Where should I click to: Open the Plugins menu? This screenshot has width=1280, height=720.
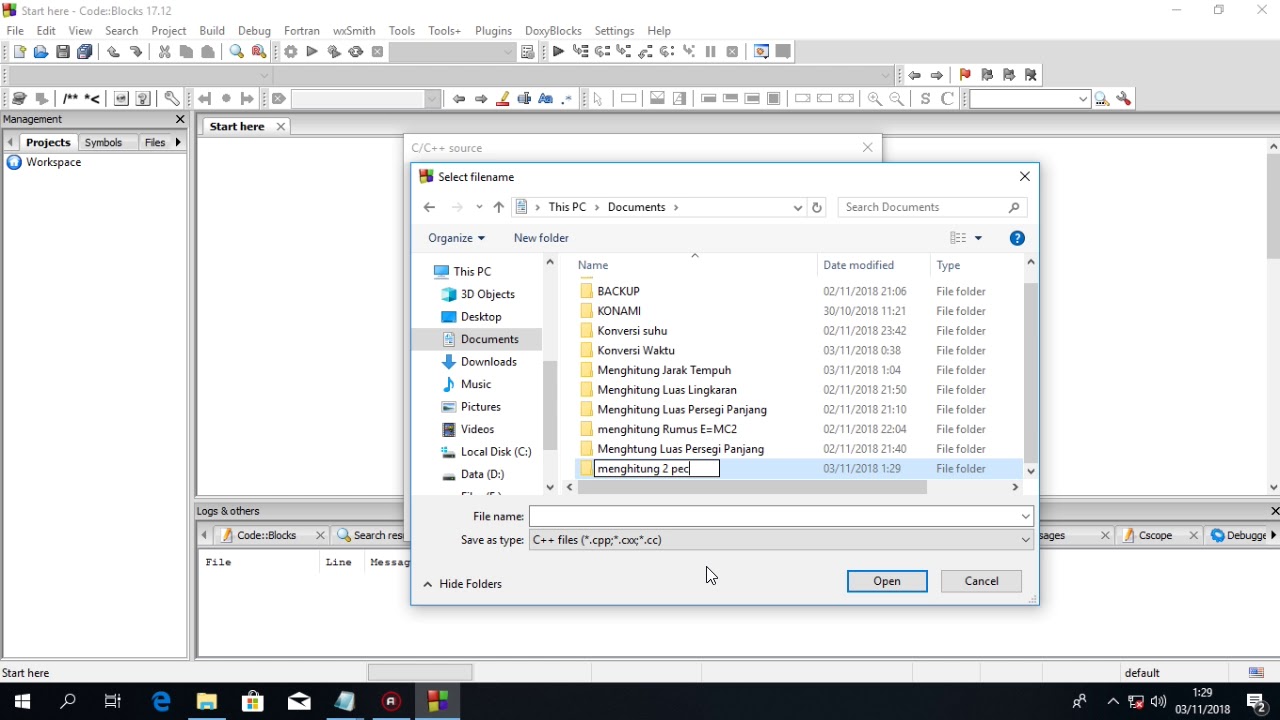[x=493, y=31]
